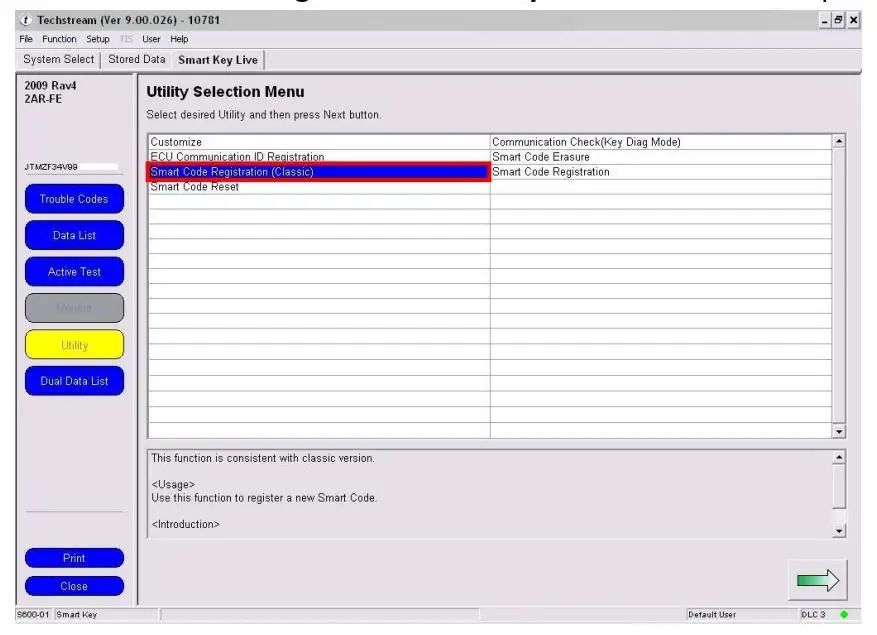Select Smart Code Registration (Classic)
877x635 pixels.
(319, 172)
